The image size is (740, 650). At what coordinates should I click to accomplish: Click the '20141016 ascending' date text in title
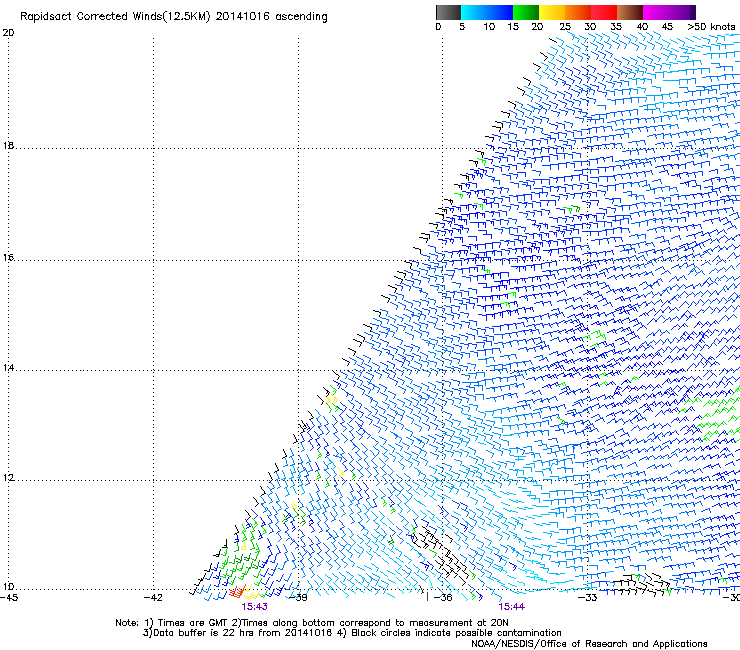[x=272, y=17]
